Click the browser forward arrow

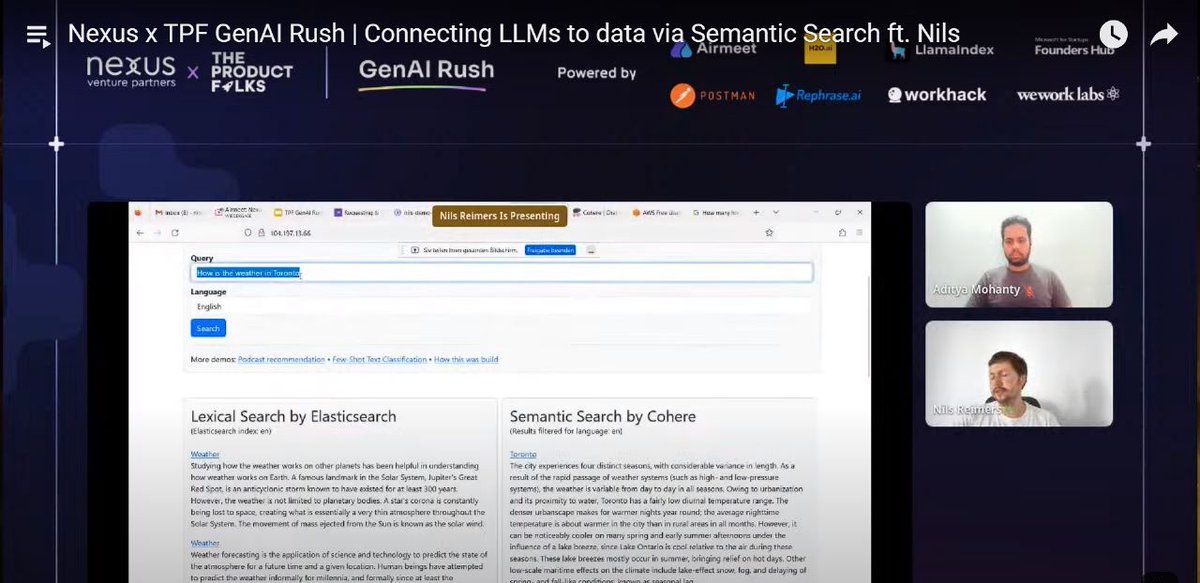157,232
